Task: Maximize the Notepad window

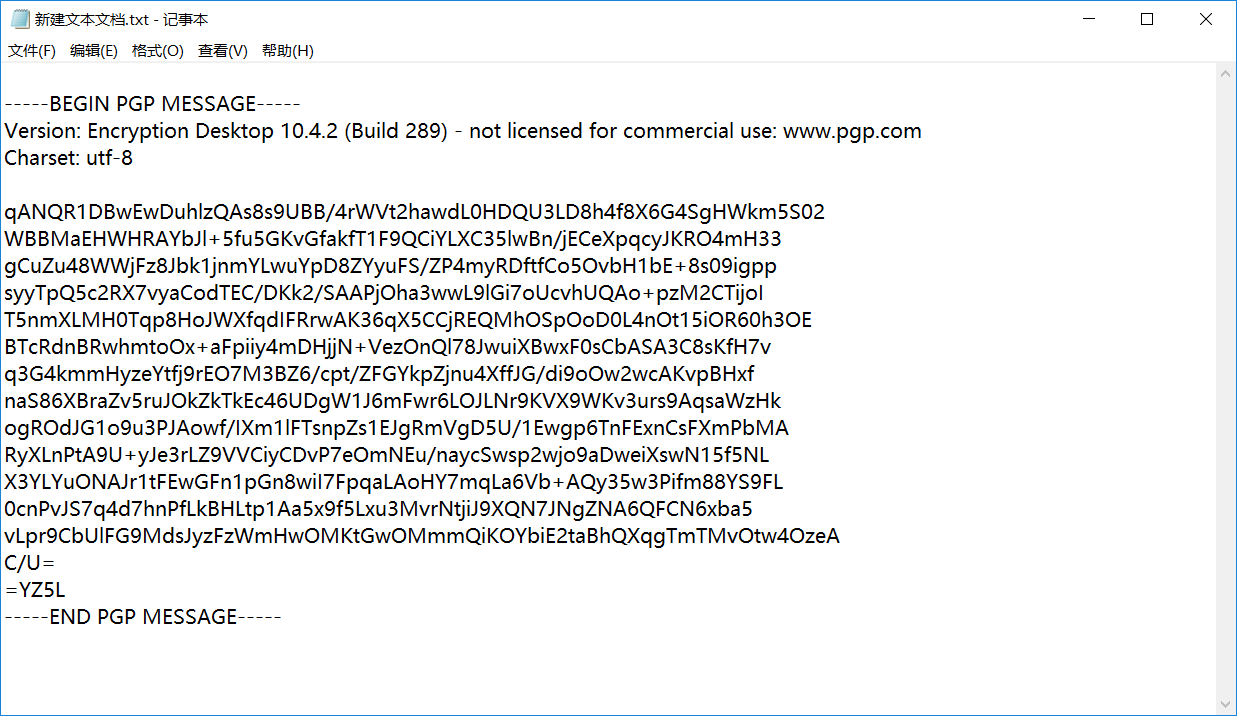Action: pos(1146,18)
